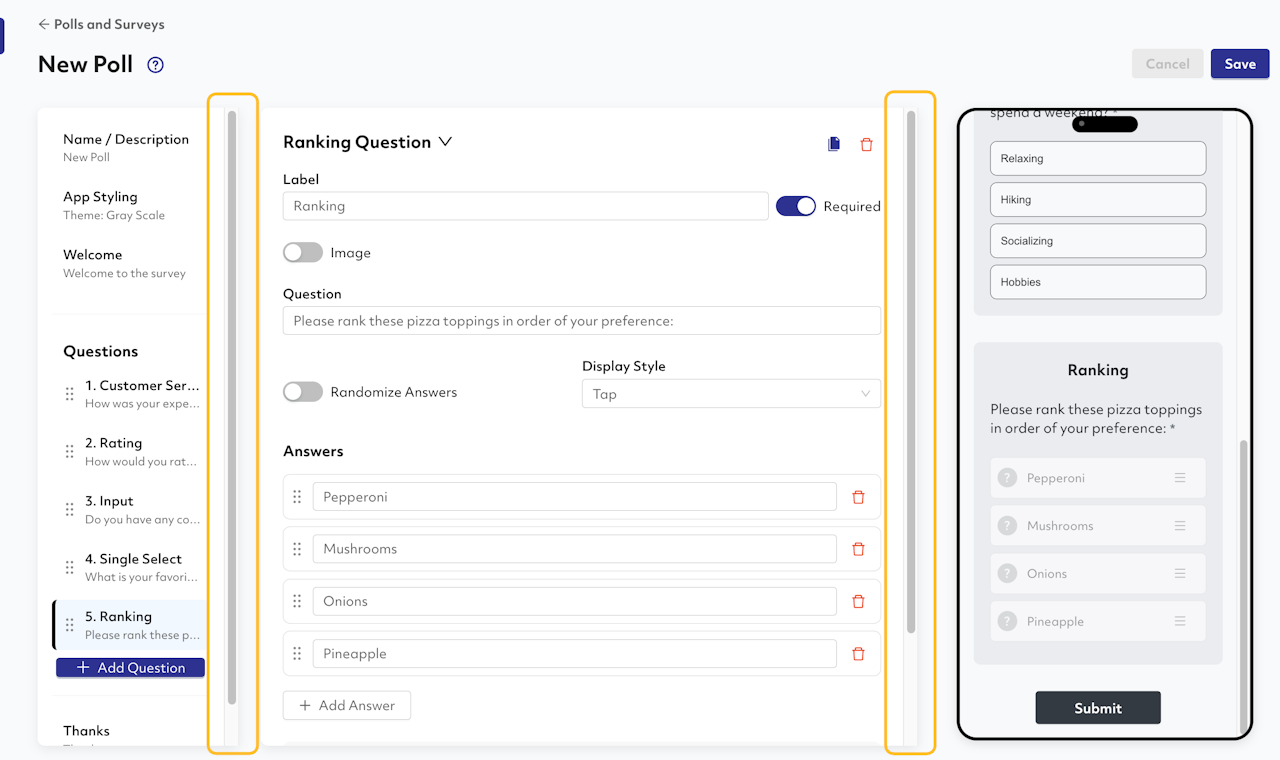Click the help question mark beside New Poll
1280x760 pixels.
[x=155, y=65]
